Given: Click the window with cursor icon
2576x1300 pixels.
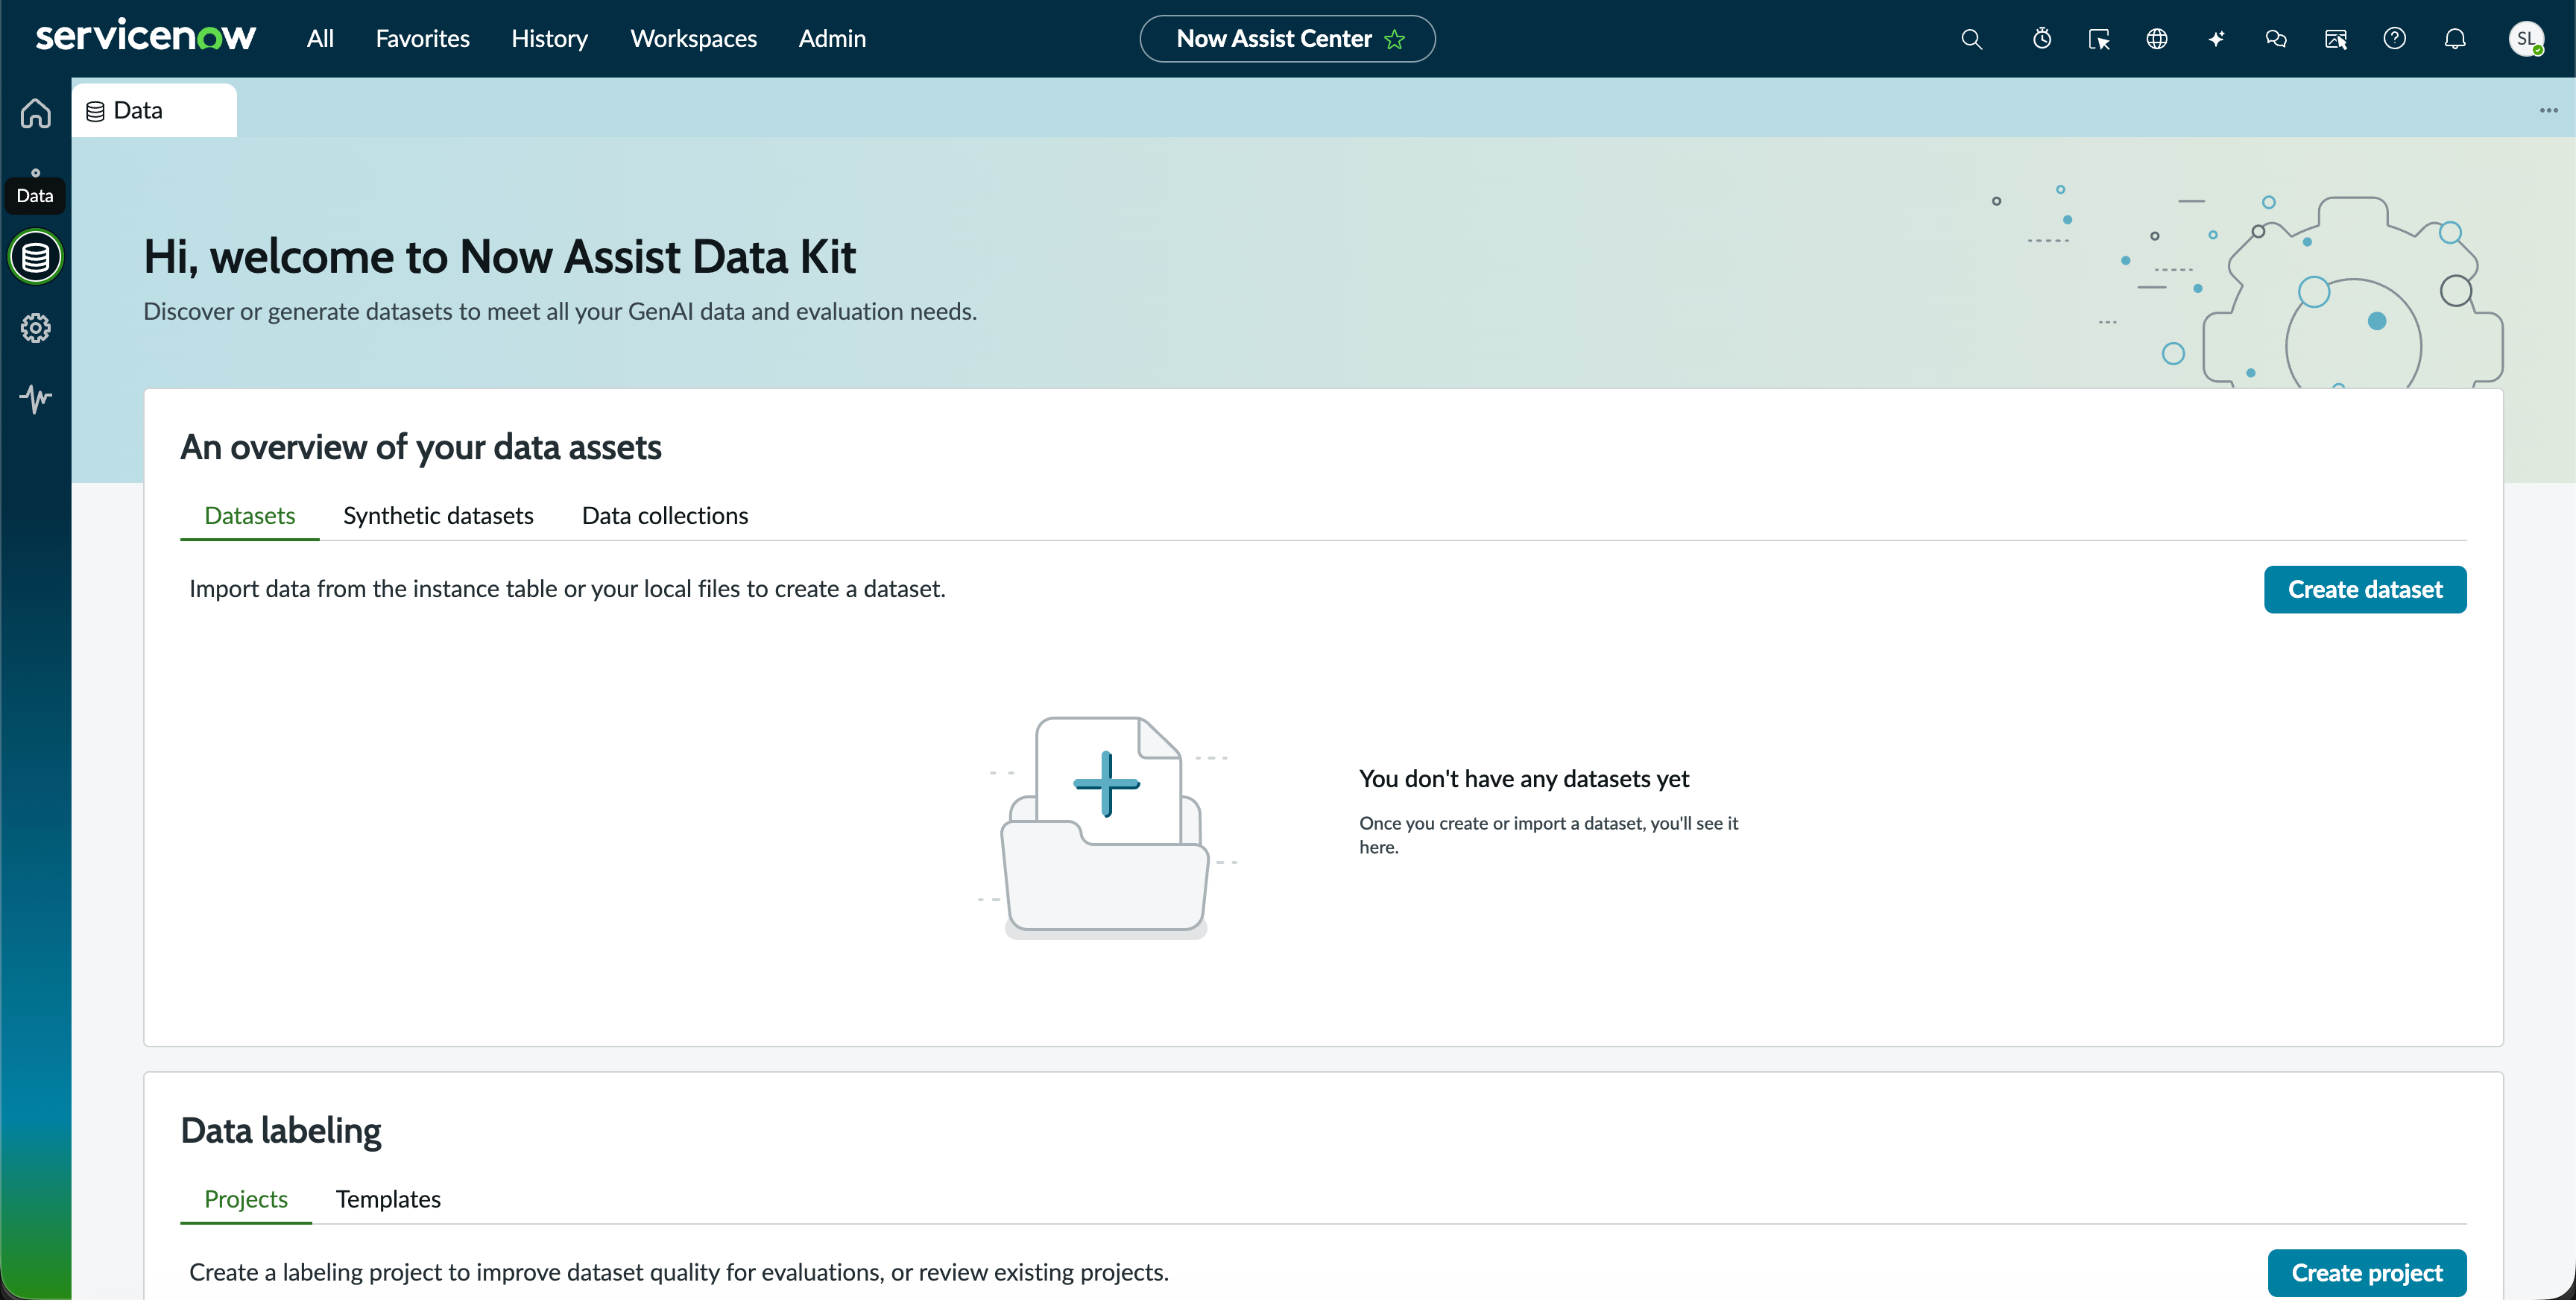Looking at the screenshot, I should 2336,39.
